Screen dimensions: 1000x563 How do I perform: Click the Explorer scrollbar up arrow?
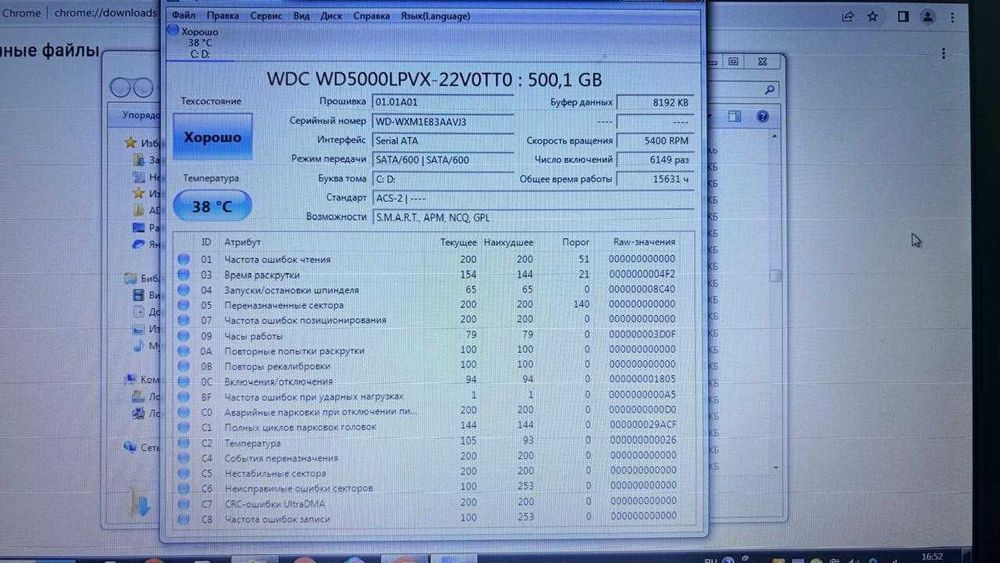tap(775, 136)
